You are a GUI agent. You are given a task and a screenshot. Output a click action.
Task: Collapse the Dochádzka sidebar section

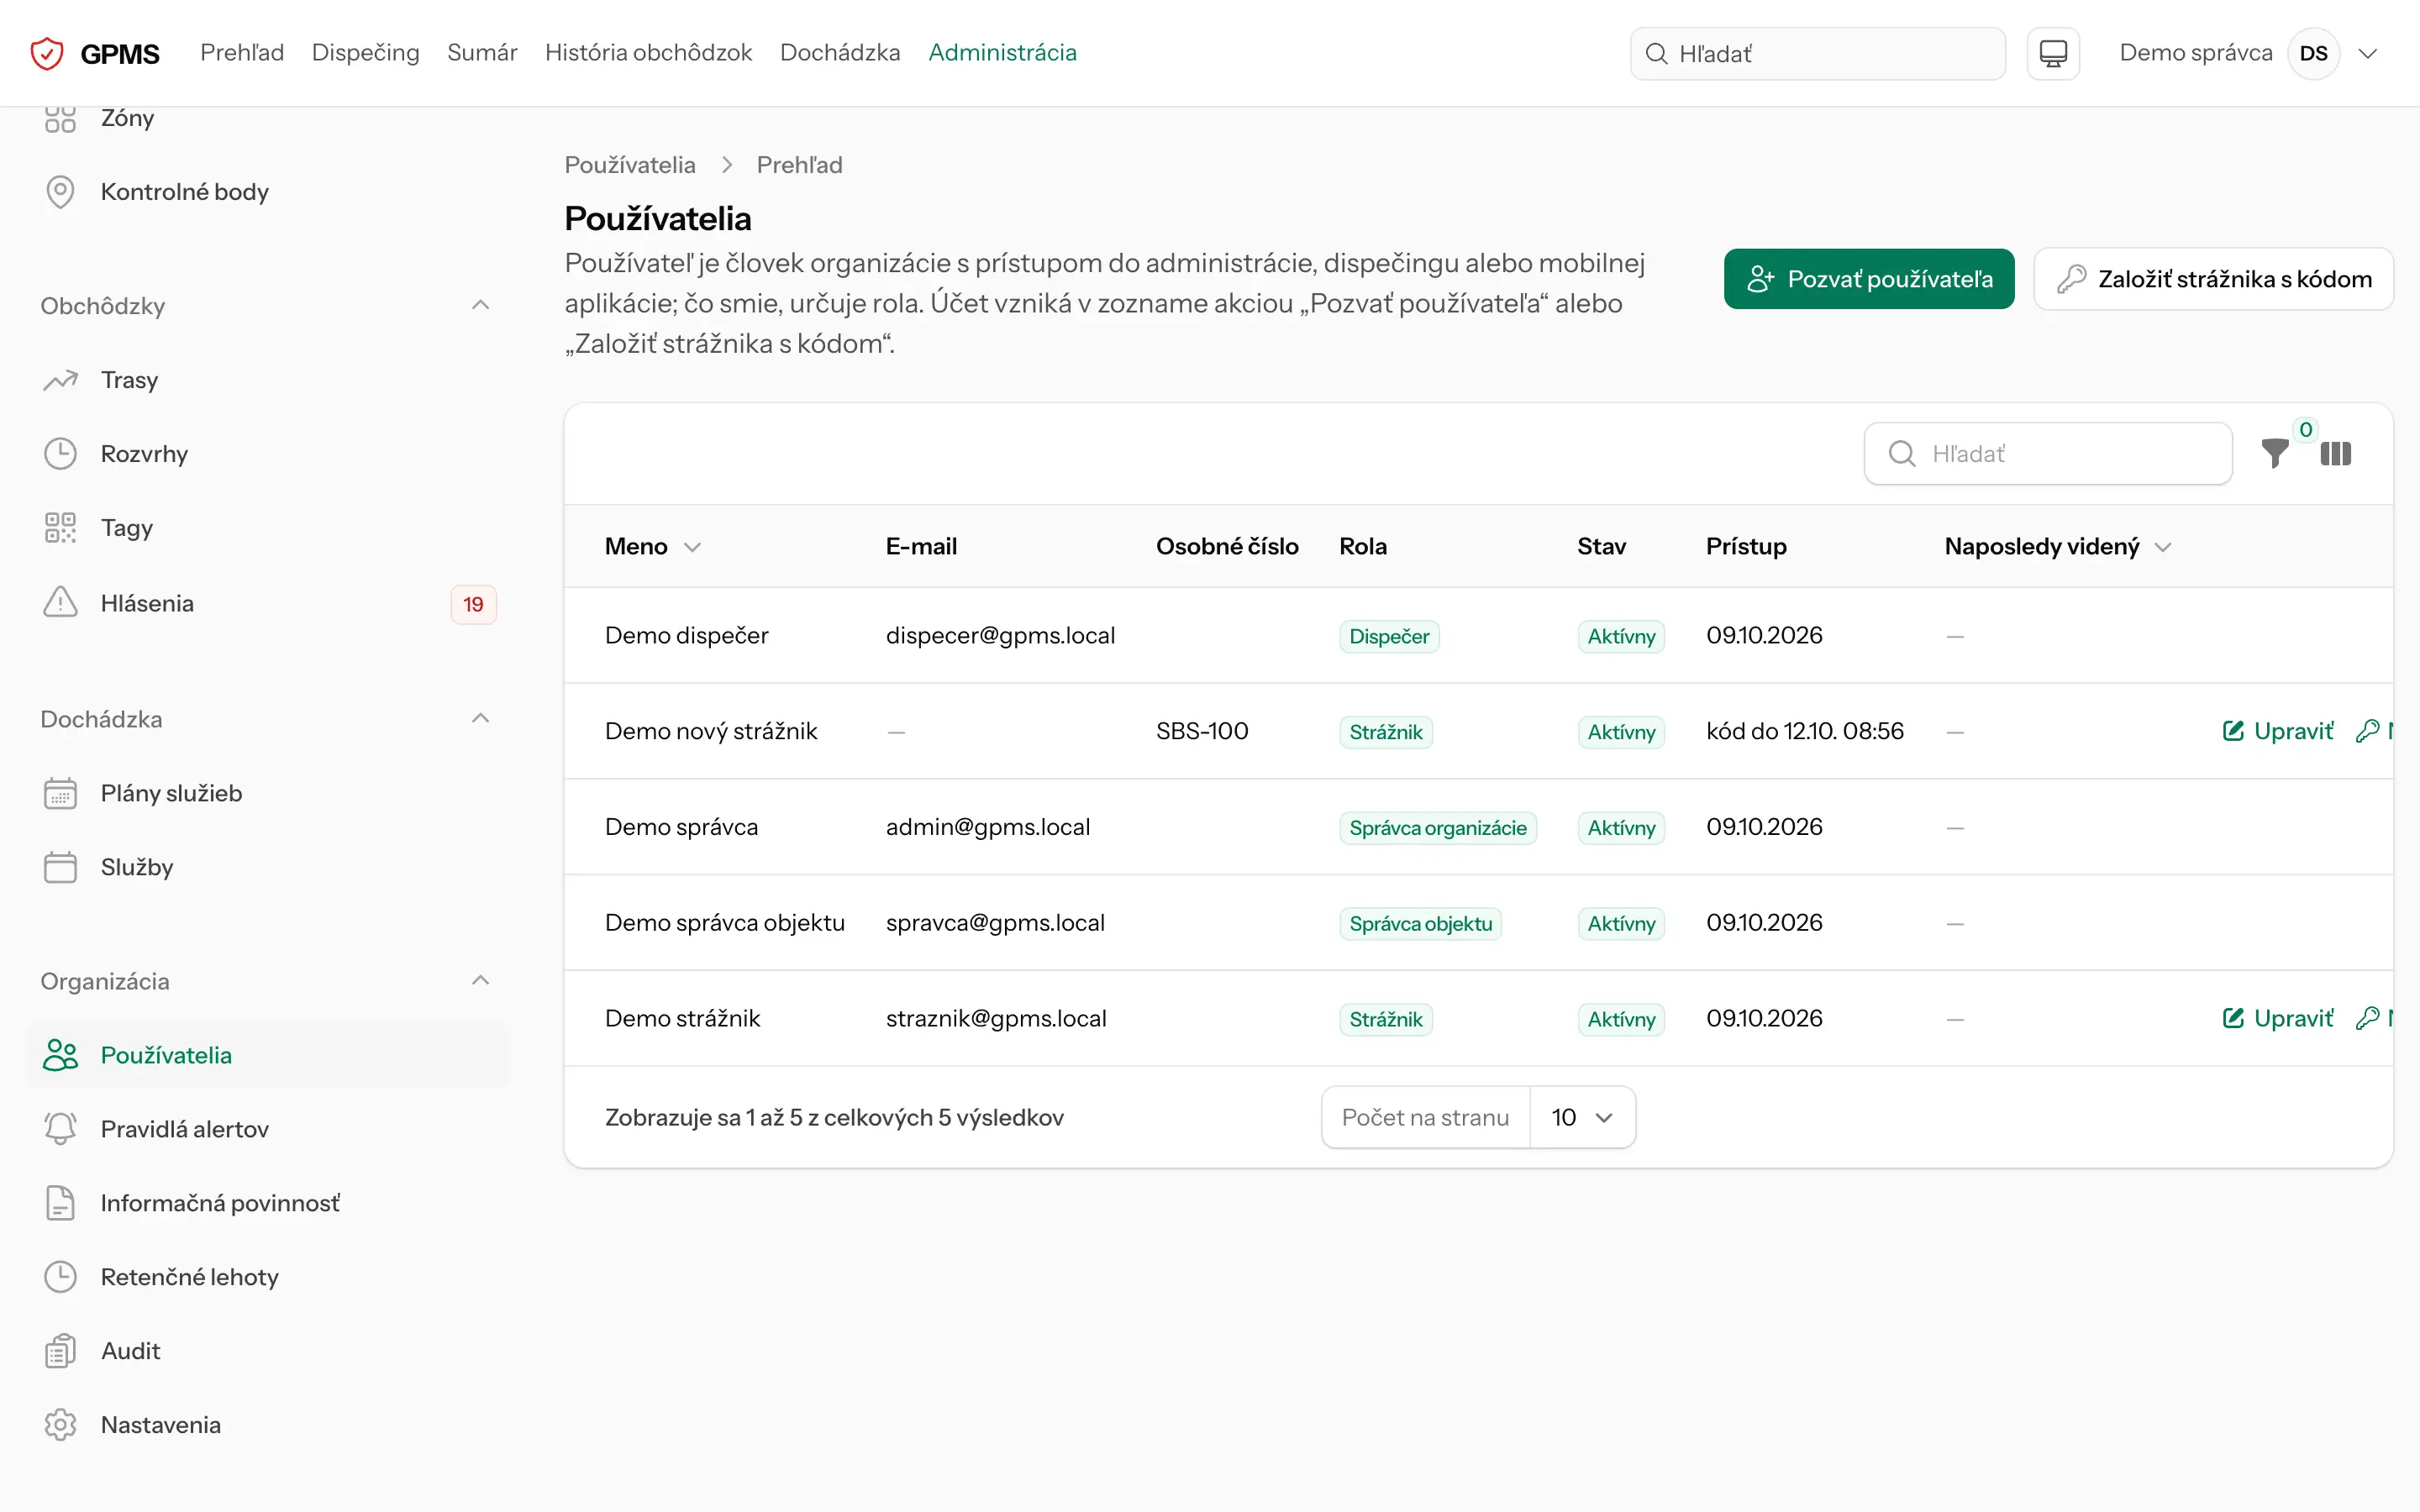[x=480, y=718]
